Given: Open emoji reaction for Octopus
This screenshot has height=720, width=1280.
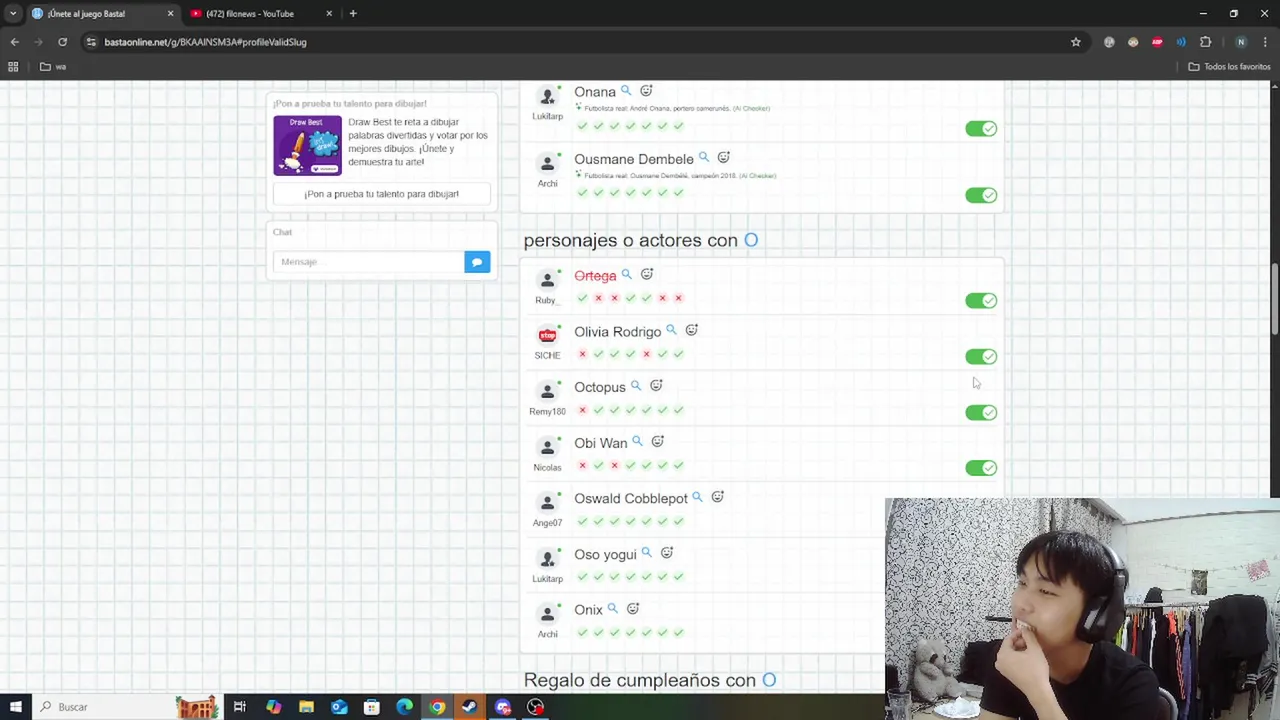Looking at the screenshot, I should (656, 386).
